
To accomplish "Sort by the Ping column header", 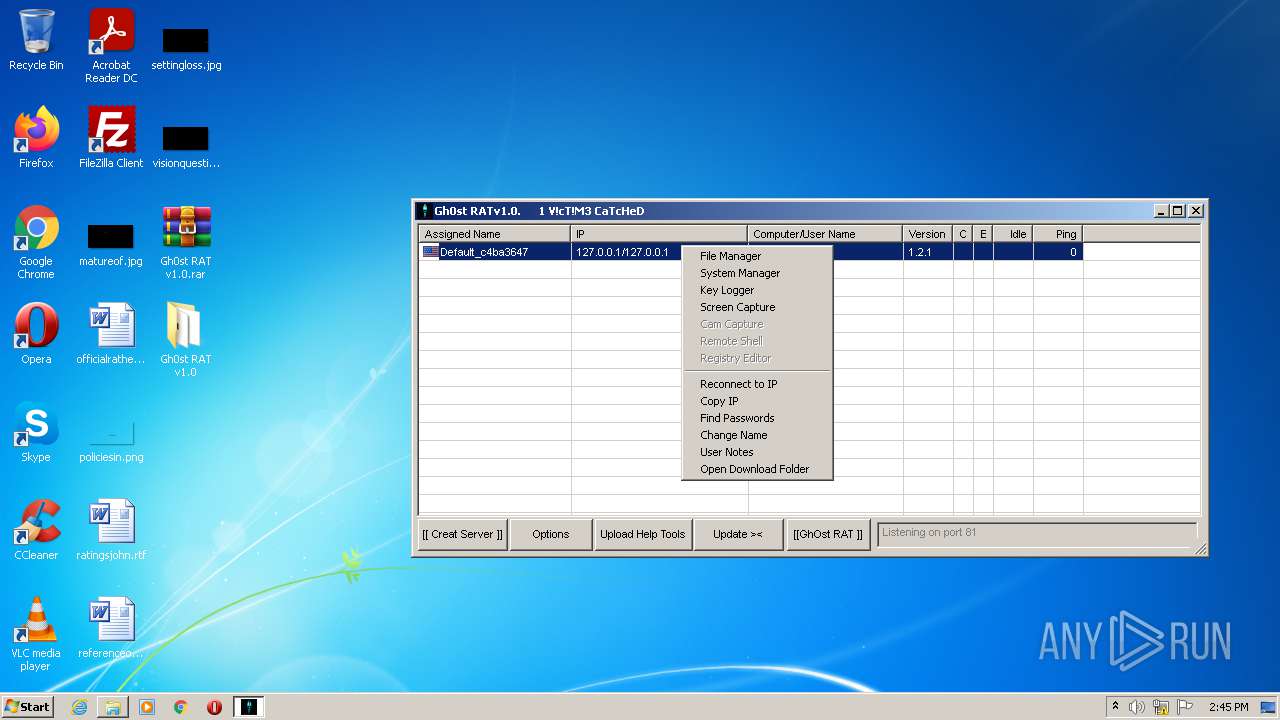I will point(1058,234).
